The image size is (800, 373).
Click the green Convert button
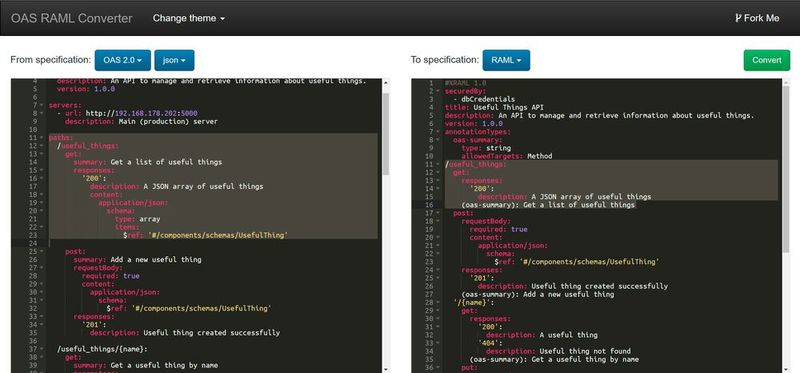click(x=766, y=60)
